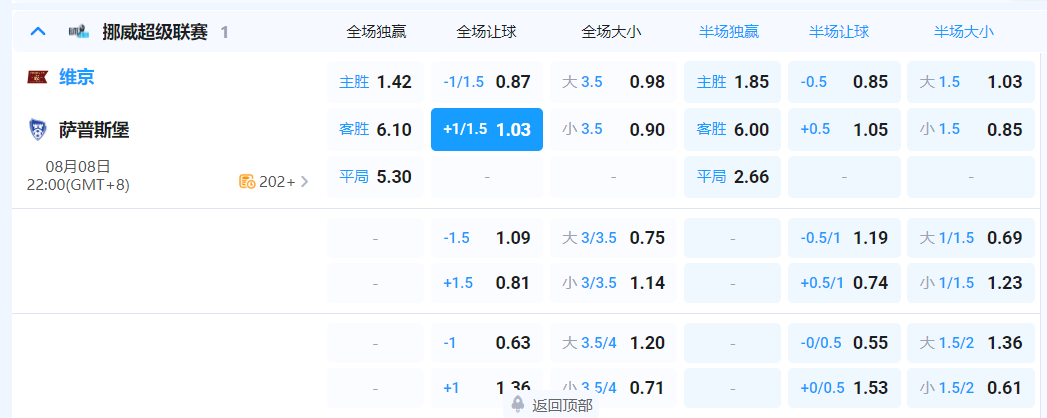The width and height of the screenshot is (1047, 418).
Task: Click the 挪威超级联赛 league logo icon
Action: pyautogui.click(x=79, y=31)
